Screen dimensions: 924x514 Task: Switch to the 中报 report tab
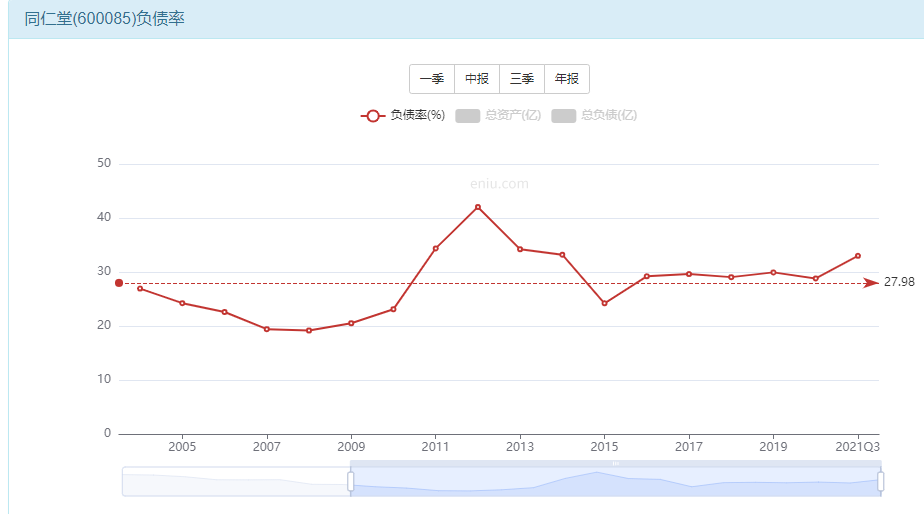pyautogui.click(x=477, y=79)
